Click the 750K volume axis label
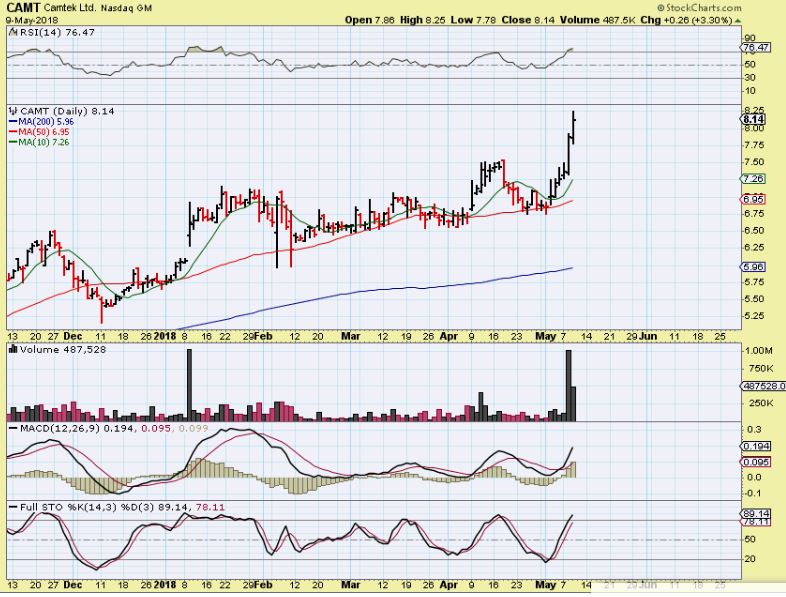The image size is (786, 597). click(760, 368)
